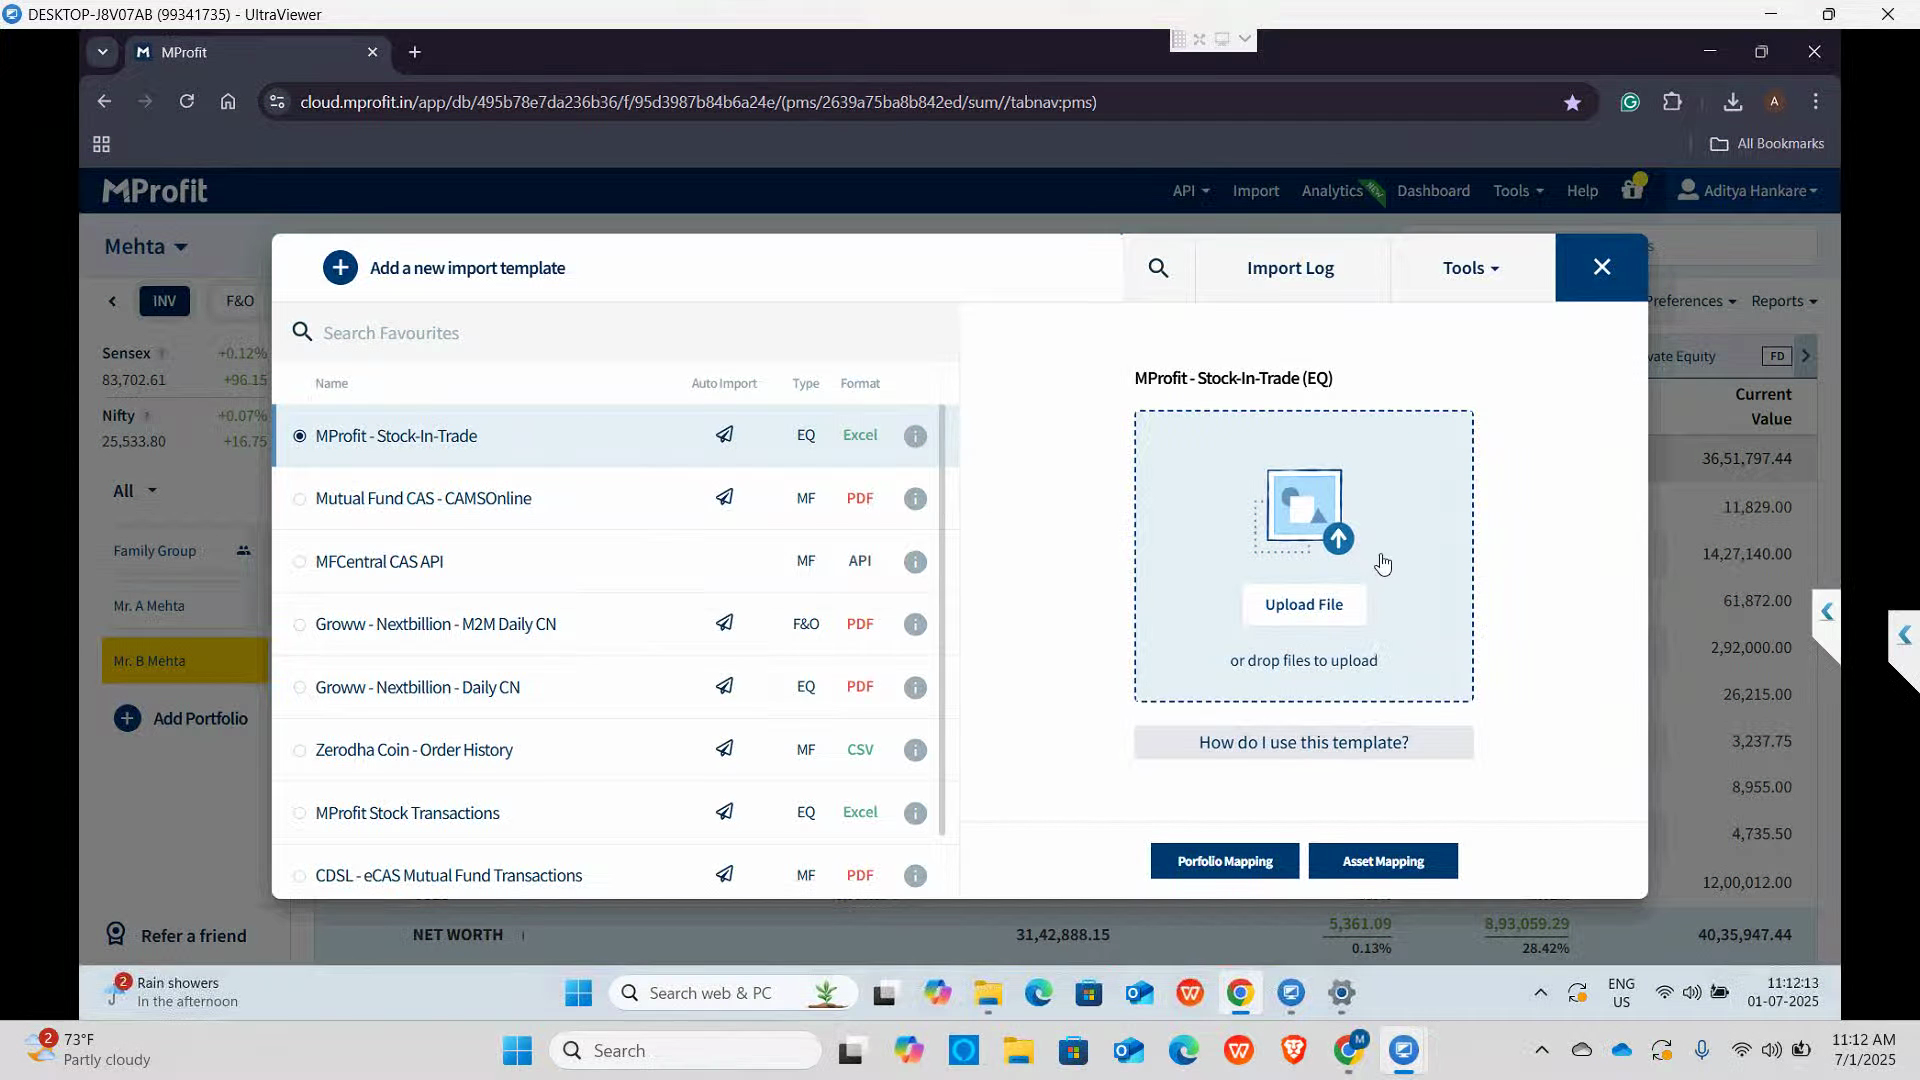Select MProfit - Stock-In-Trade radio button
Screen dimensions: 1920x1080
pyautogui.click(x=299, y=436)
